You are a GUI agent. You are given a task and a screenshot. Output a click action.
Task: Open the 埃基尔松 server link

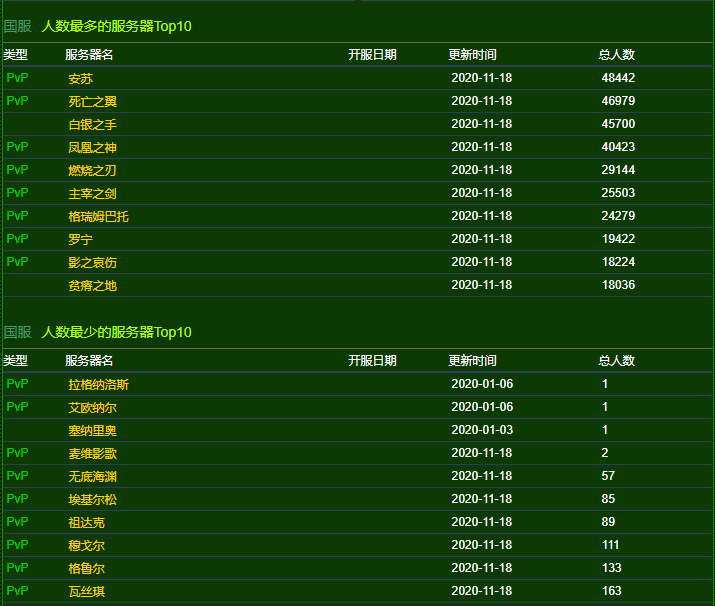pos(93,499)
